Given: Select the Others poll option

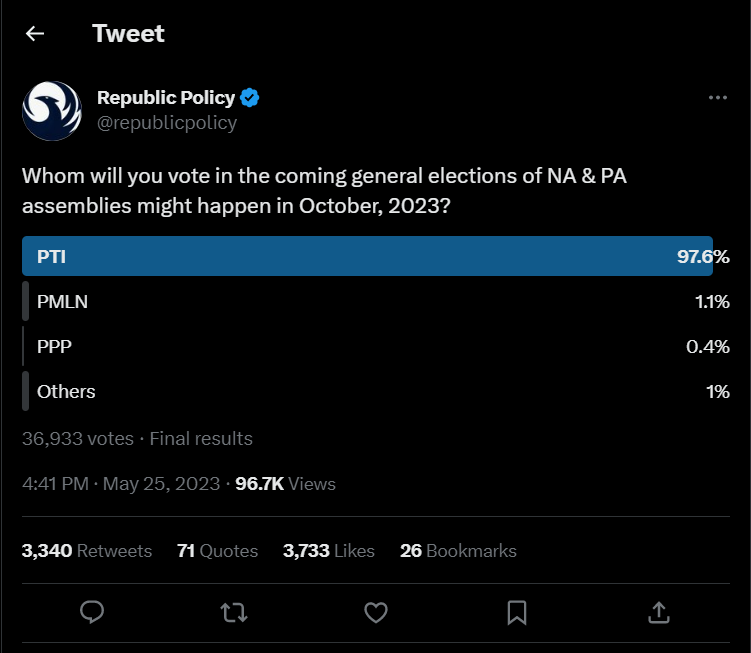Looking at the screenshot, I should 376,391.
